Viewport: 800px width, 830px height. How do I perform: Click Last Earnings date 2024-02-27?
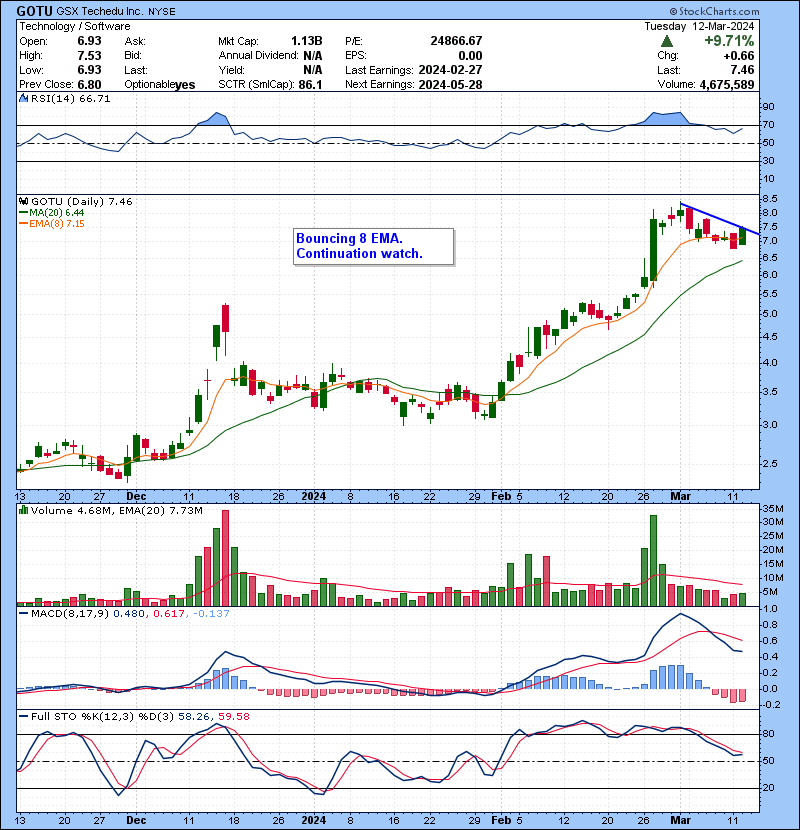(450, 70)
